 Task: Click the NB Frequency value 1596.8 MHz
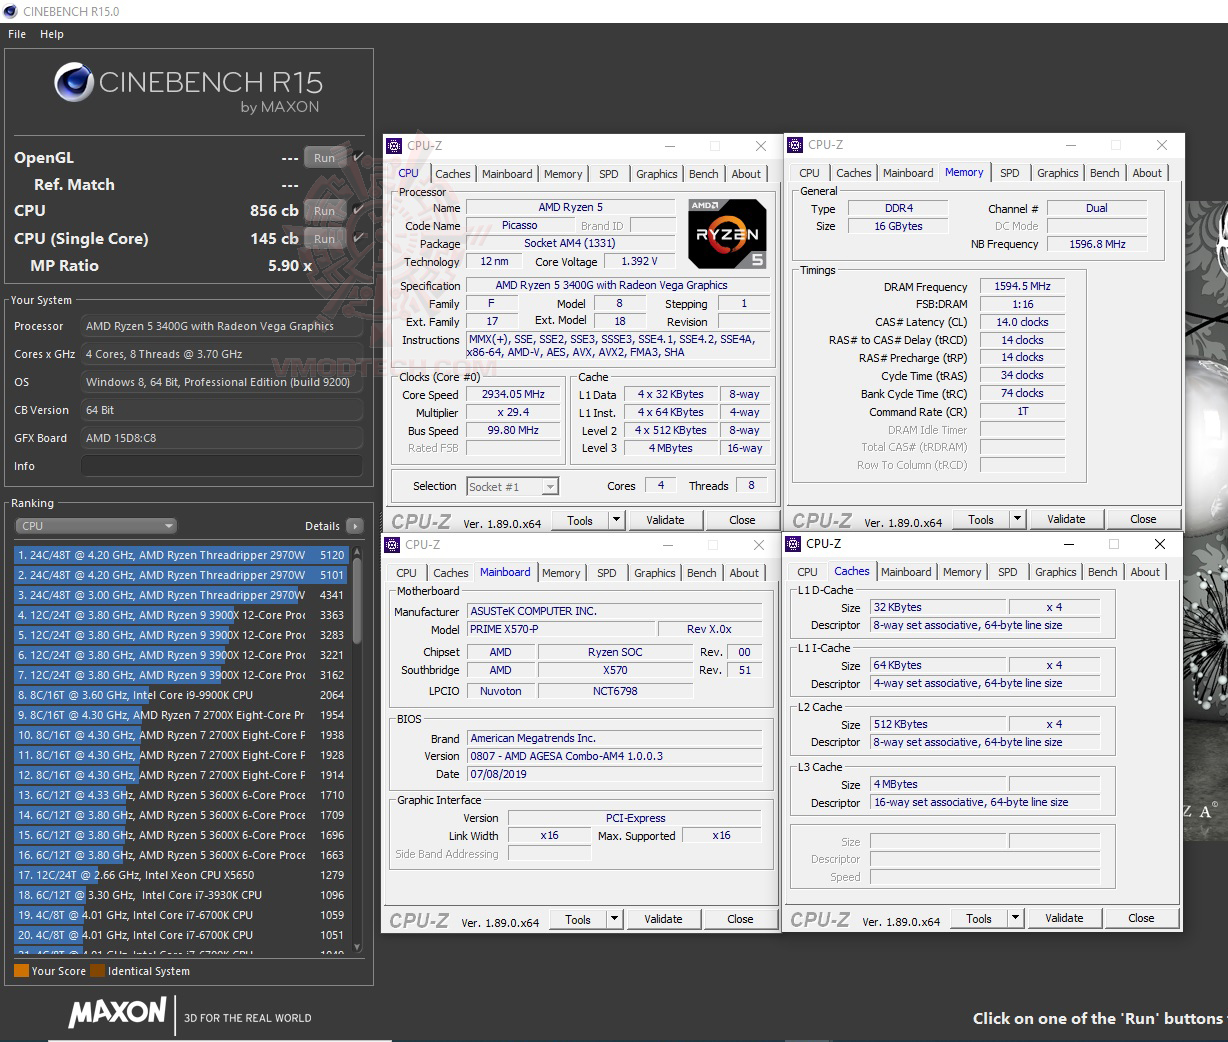tap(1097, 244)
